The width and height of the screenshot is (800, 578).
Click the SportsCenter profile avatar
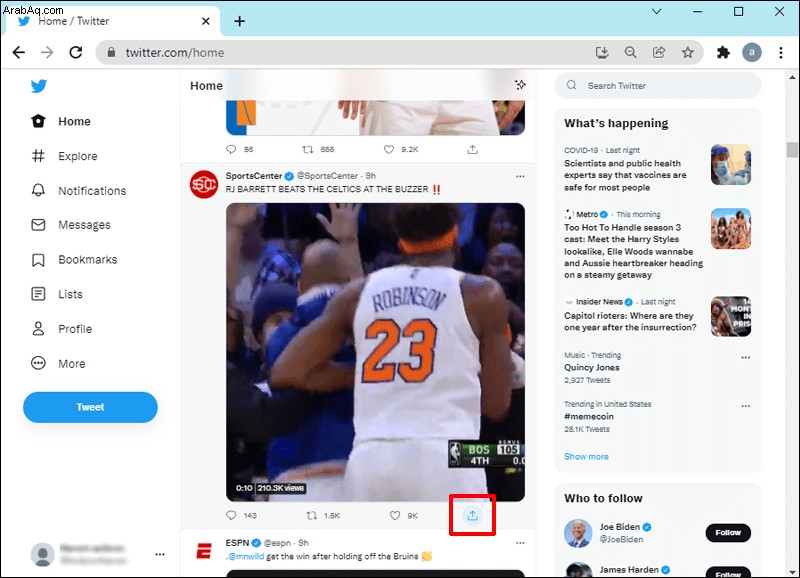tap(204, 185)
